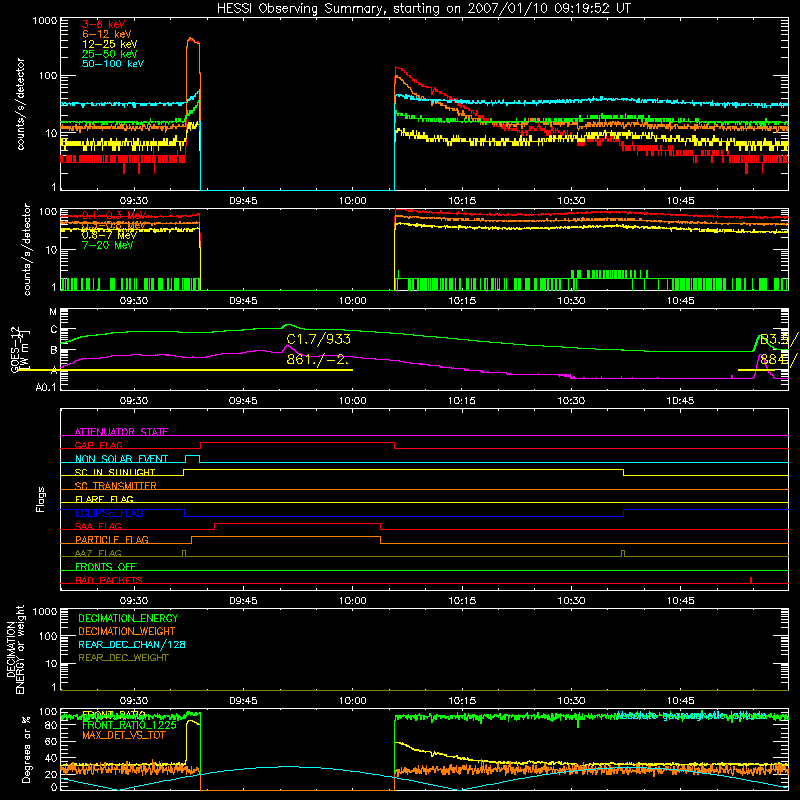Viewport: 800px width, 800px height.
Task: Click the 10:45 tick under the decimation panel
Action: click(680, 701)
